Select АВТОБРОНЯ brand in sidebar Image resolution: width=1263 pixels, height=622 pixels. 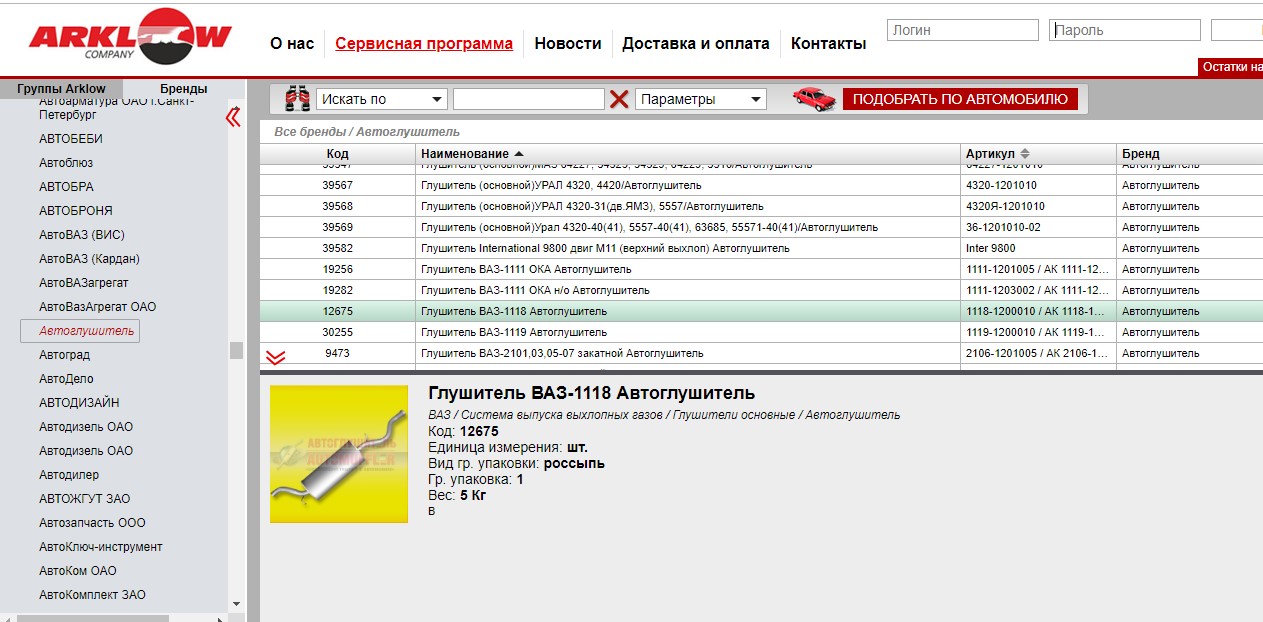[76, 211]
